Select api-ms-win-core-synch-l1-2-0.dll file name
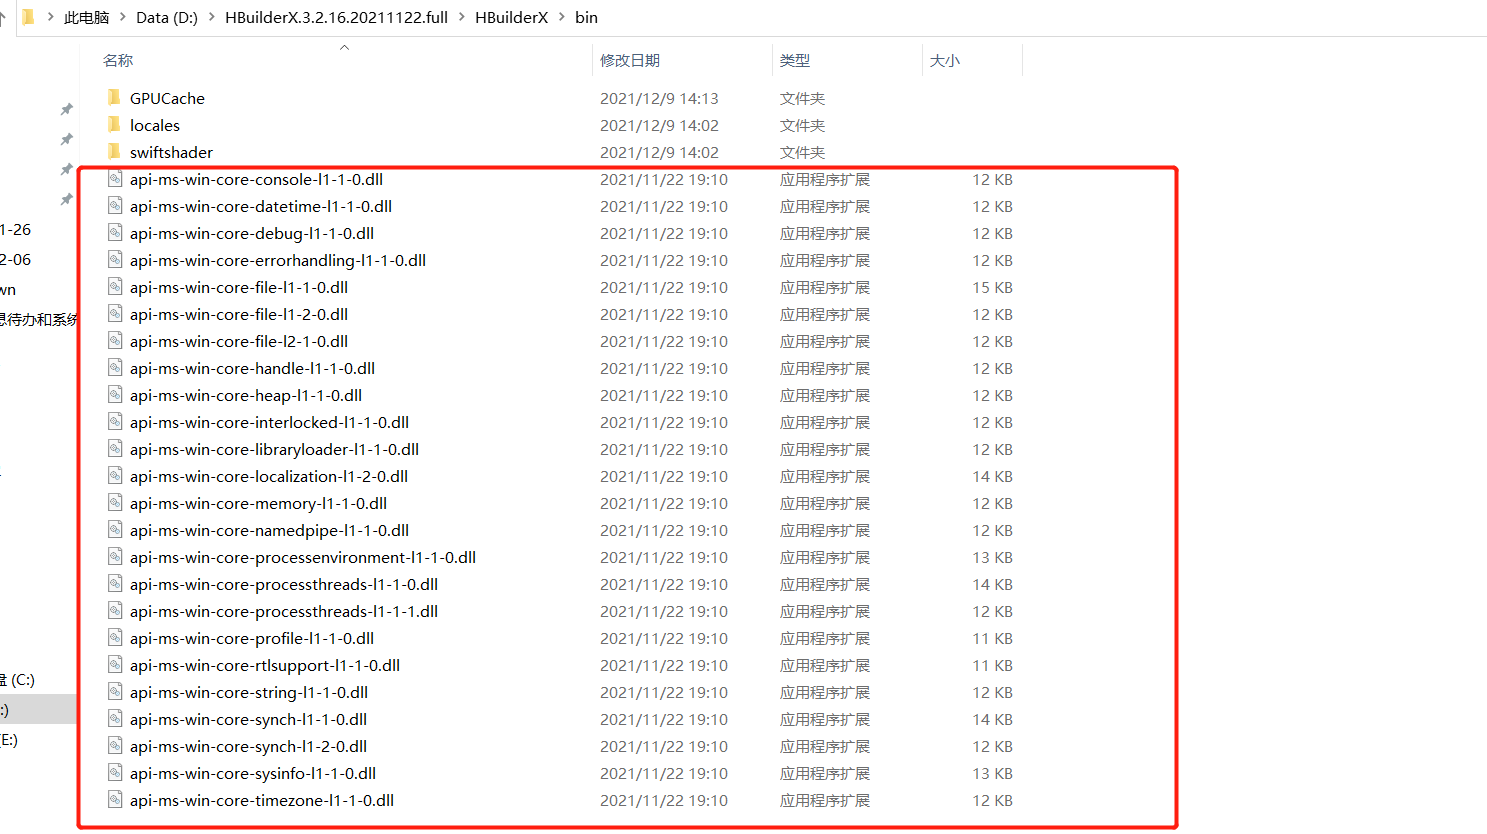The height and width of the screenshot is (834, 1487). (248, 746)
